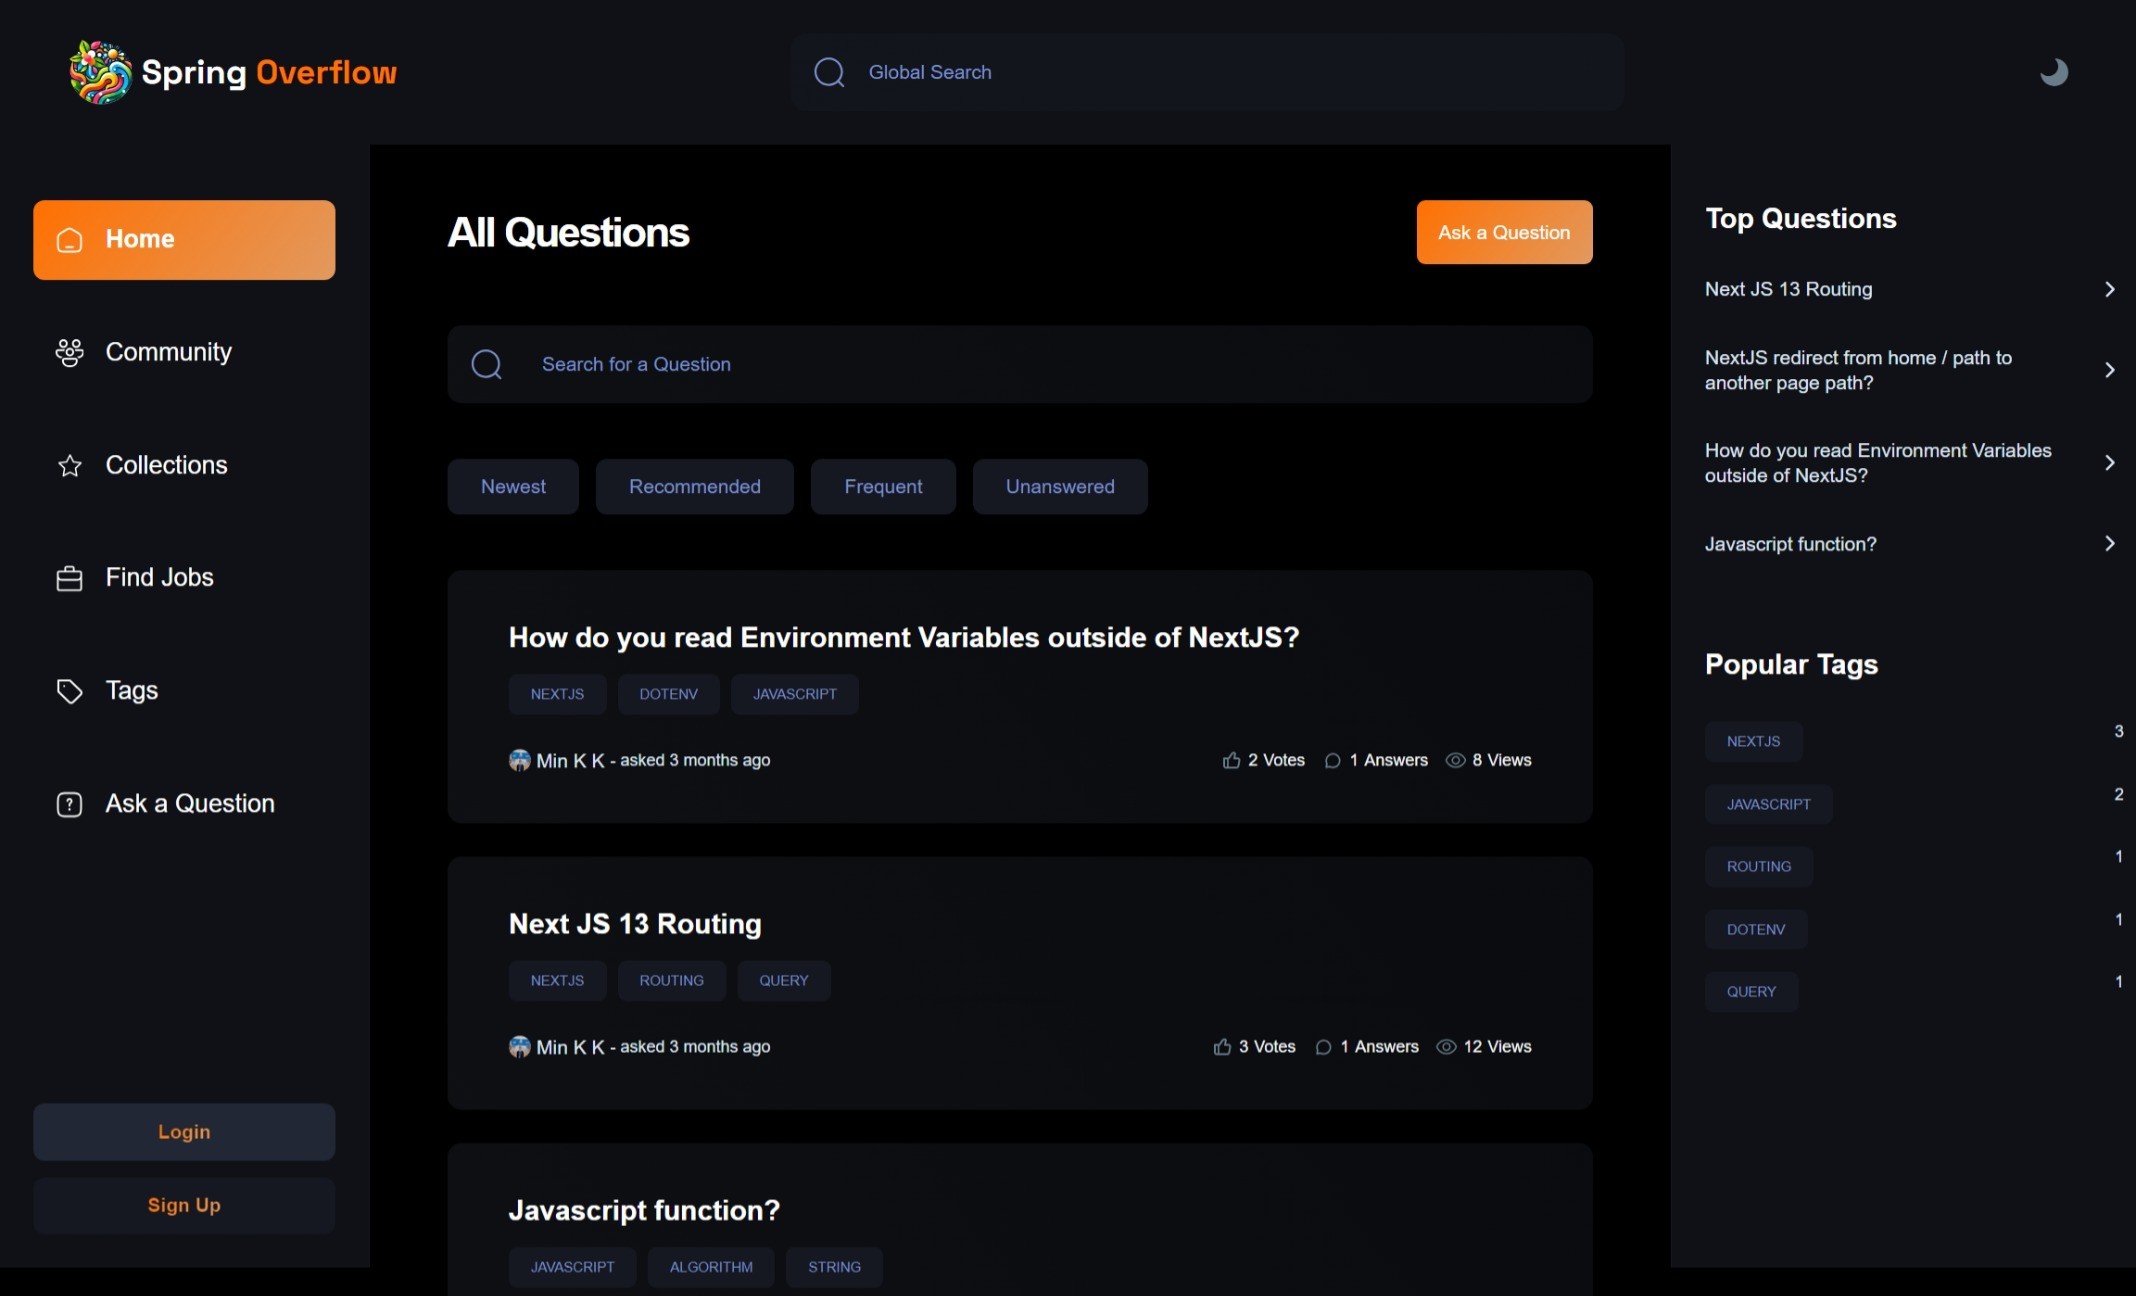Click the Spring Overflow logo icon
Screen dimensions: 2136x1296
[x=99, y=72]
